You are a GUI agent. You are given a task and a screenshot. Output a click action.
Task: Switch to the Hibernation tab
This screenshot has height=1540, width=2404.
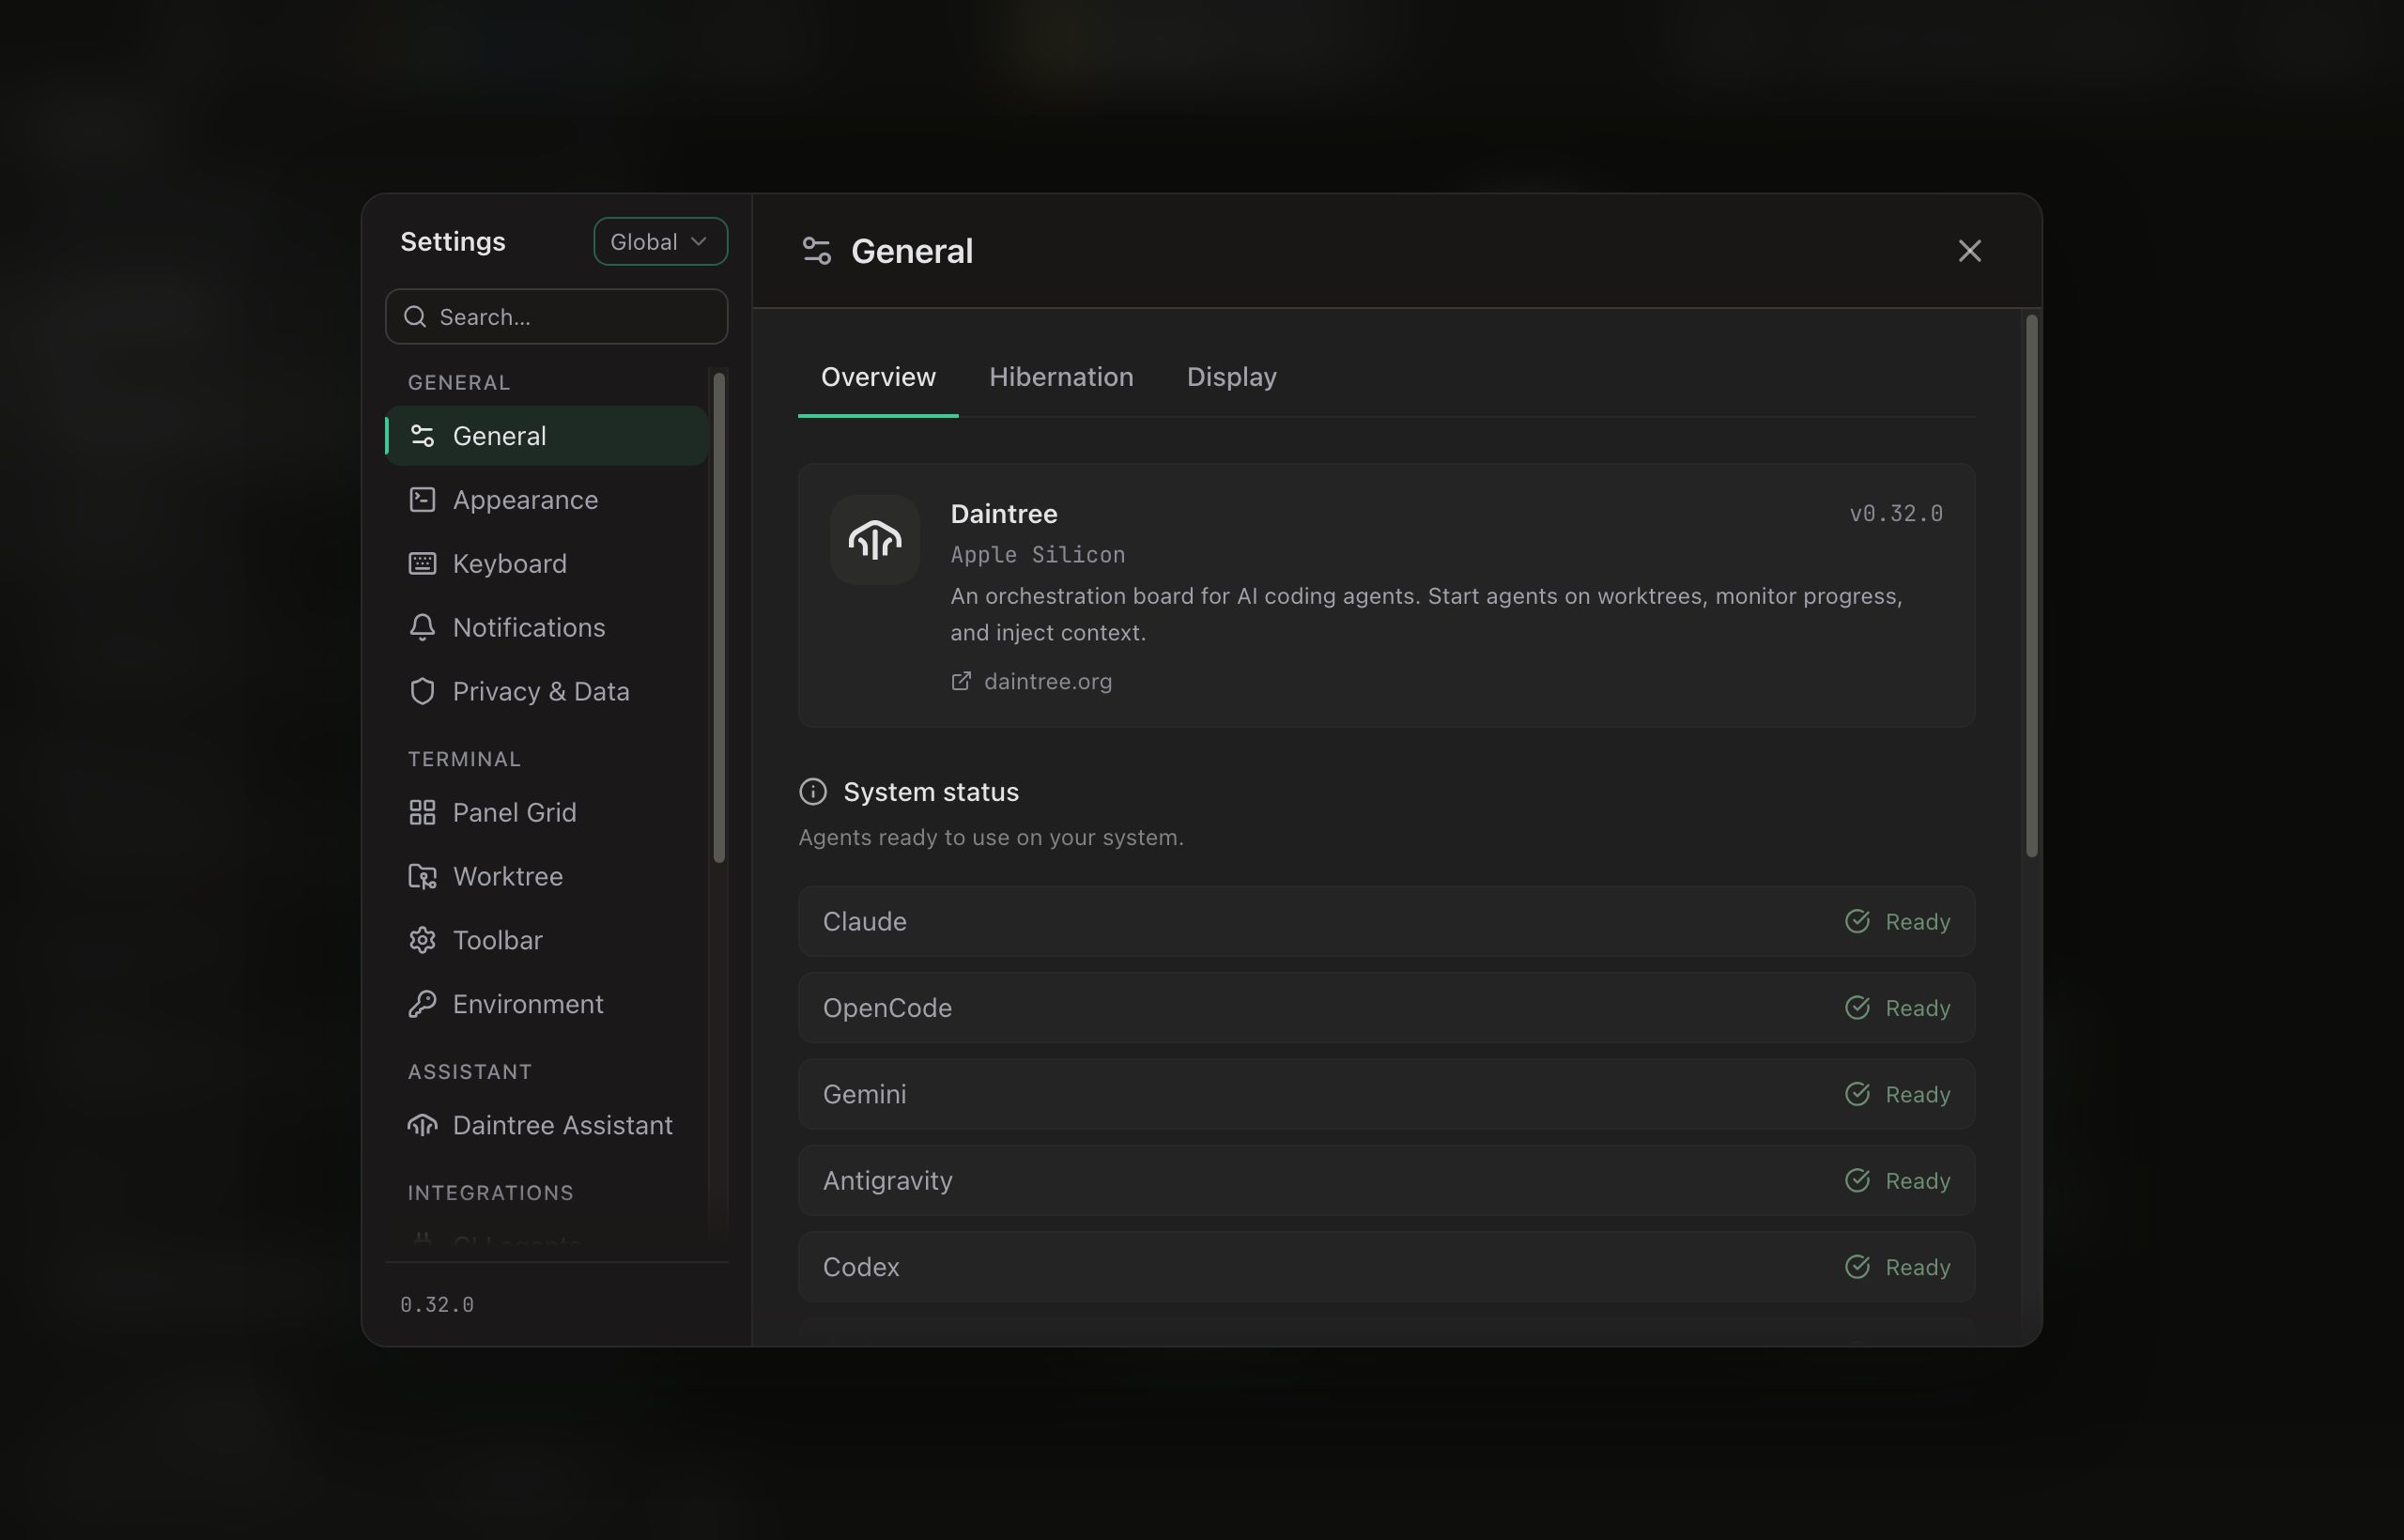point(1061,377)
